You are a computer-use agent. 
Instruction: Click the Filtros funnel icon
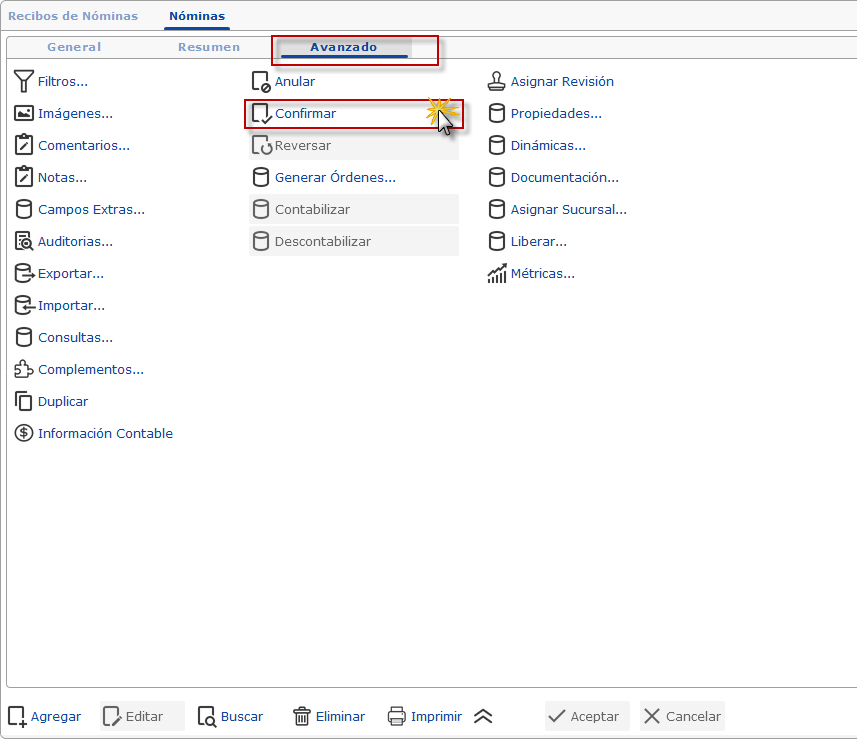pyautogui.click(x=24, y=81)
